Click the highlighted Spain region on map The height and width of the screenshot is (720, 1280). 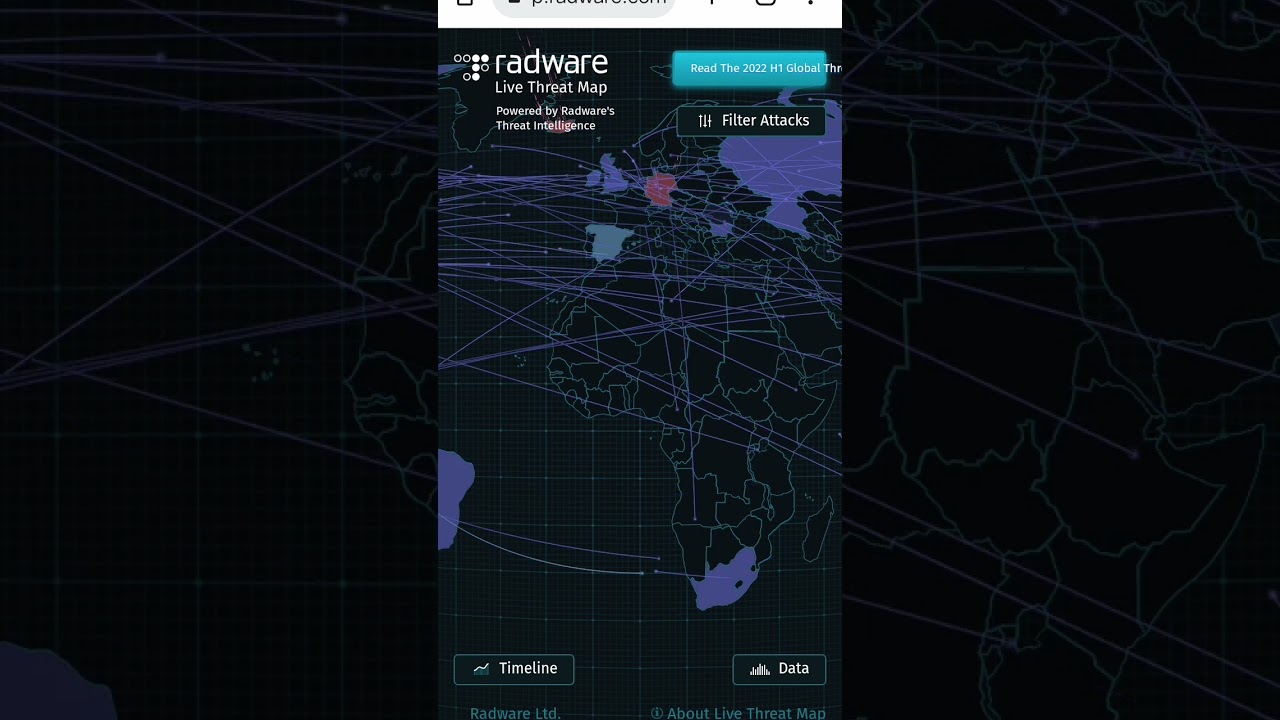pos(609,241)
